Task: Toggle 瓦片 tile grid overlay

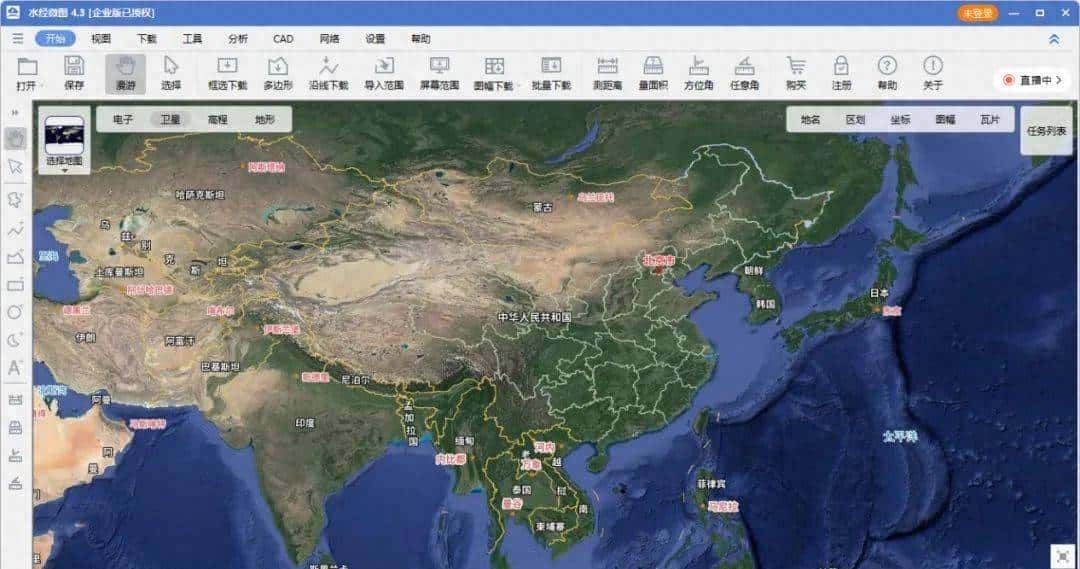Action: click(x=990, y=119)
